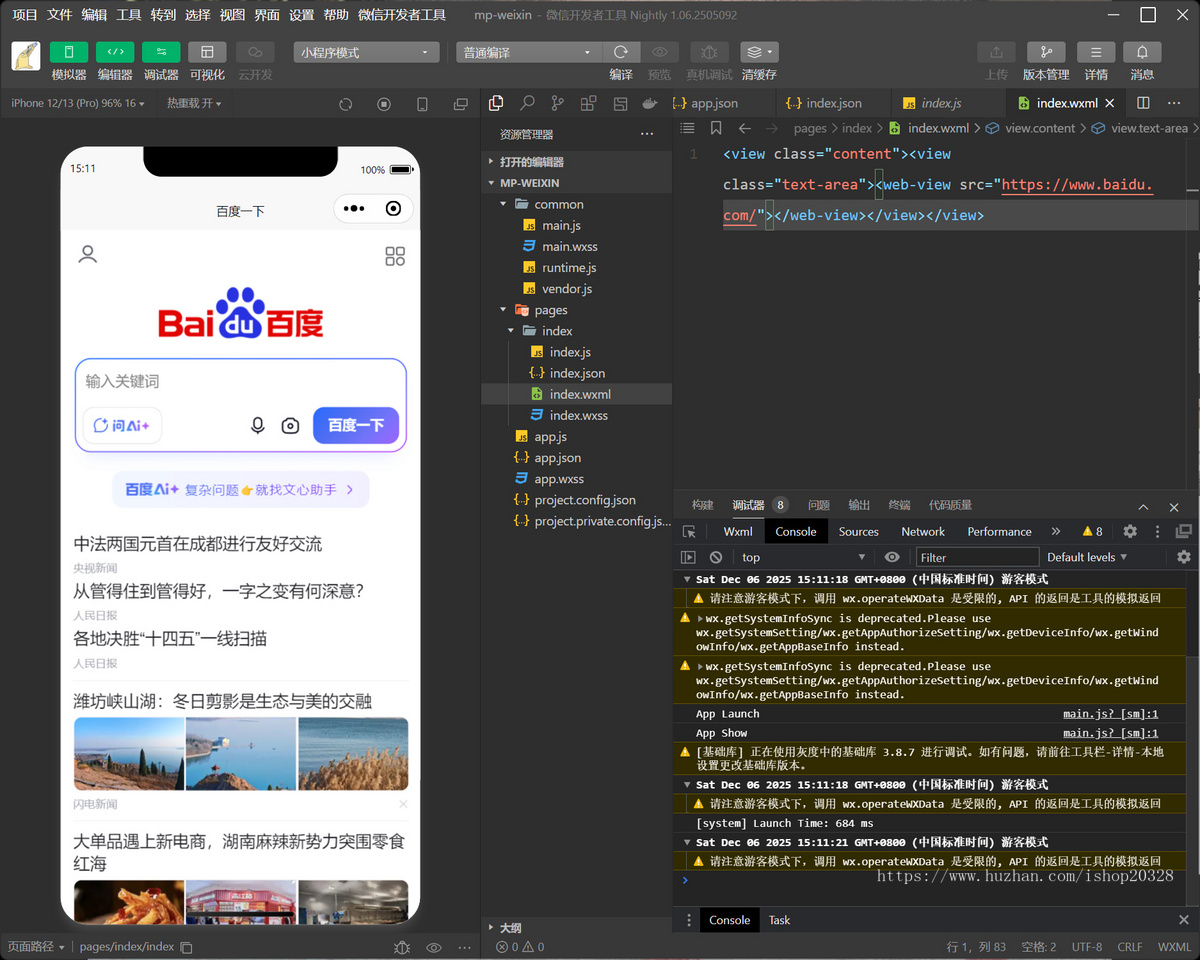Open the DevTools settings gear
Viewport: 1200px width, 960px height.
tap(1130, 531)
